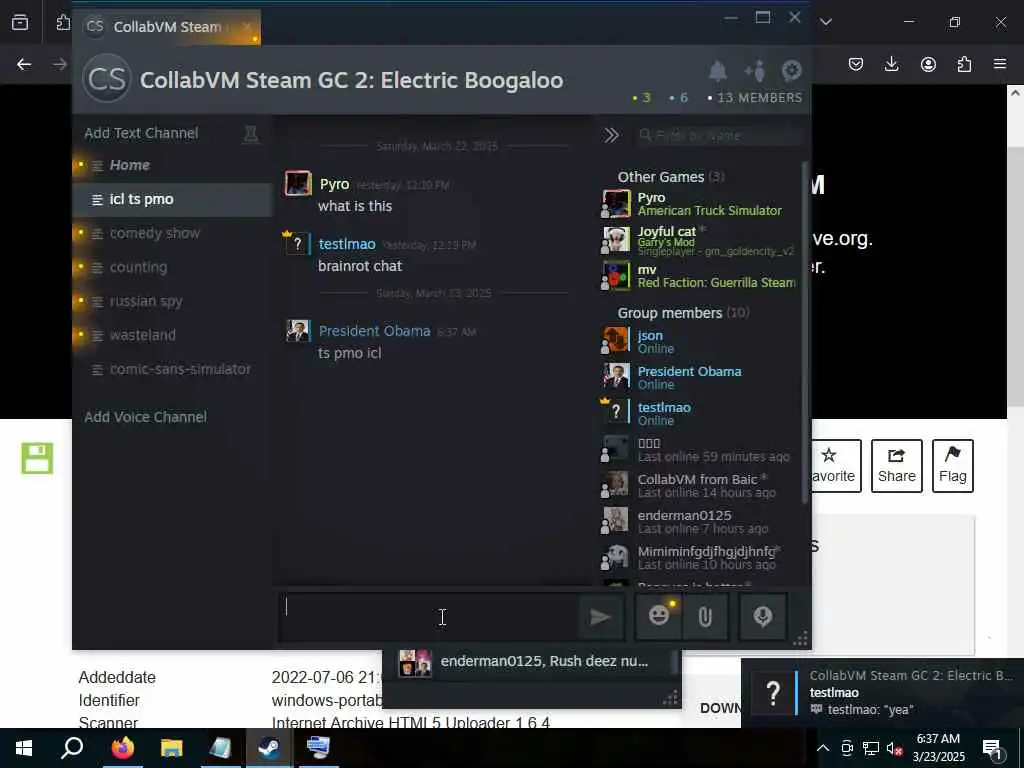The height and width of the screenshot is (768, 1024).
Task: Open the group chat settings gear
Action: (792, 71)
